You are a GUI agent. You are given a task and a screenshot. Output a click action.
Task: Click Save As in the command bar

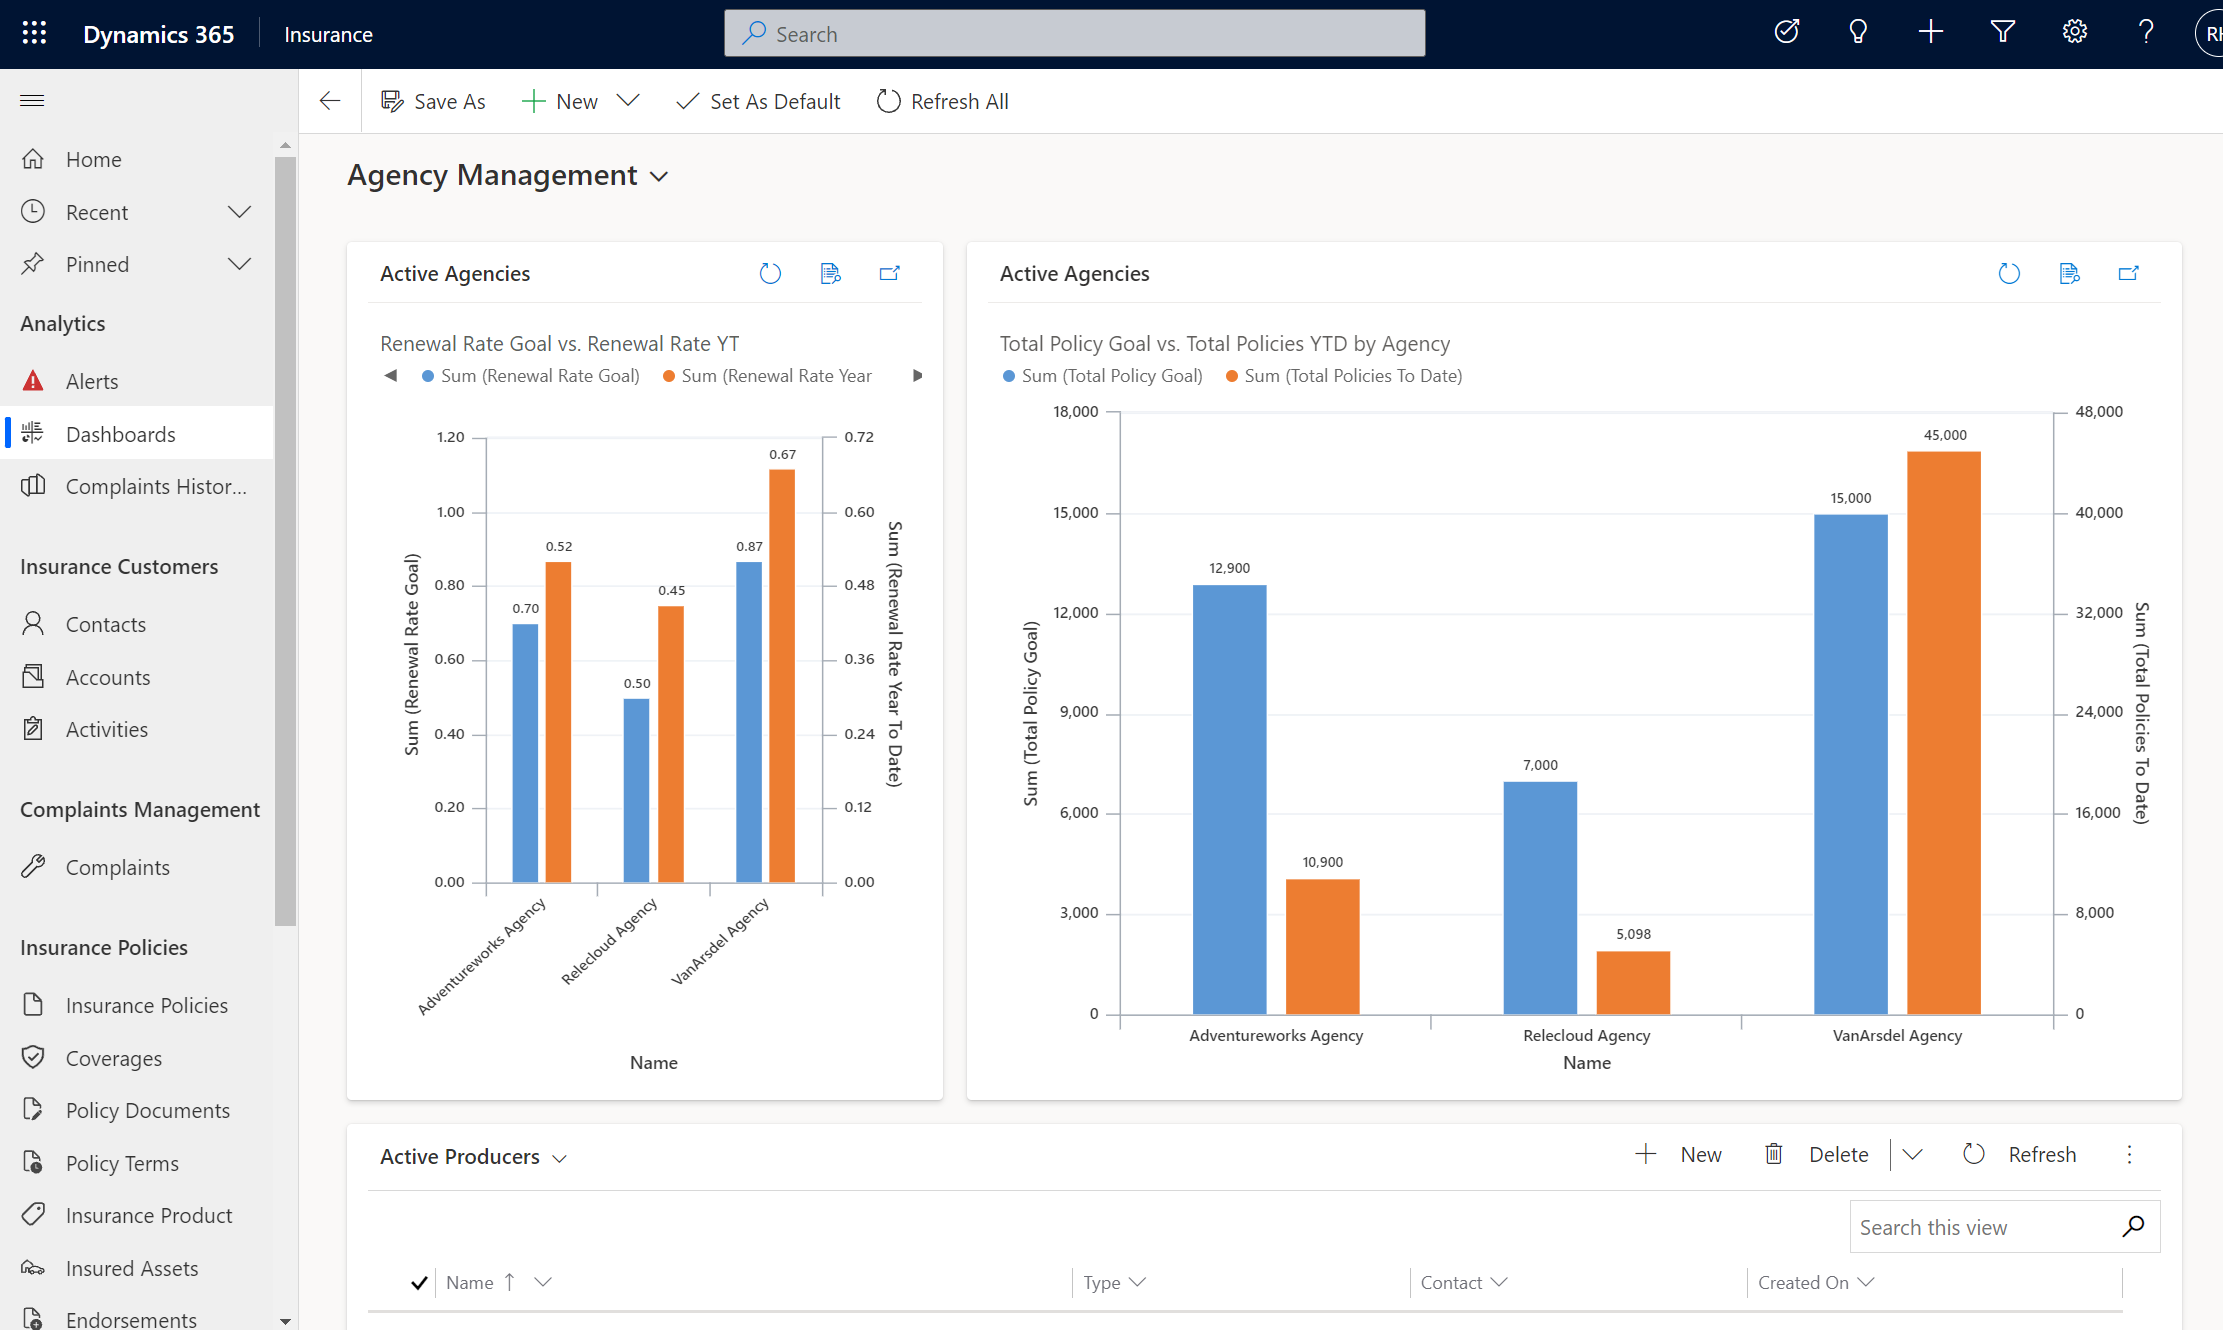pos(433,101)
